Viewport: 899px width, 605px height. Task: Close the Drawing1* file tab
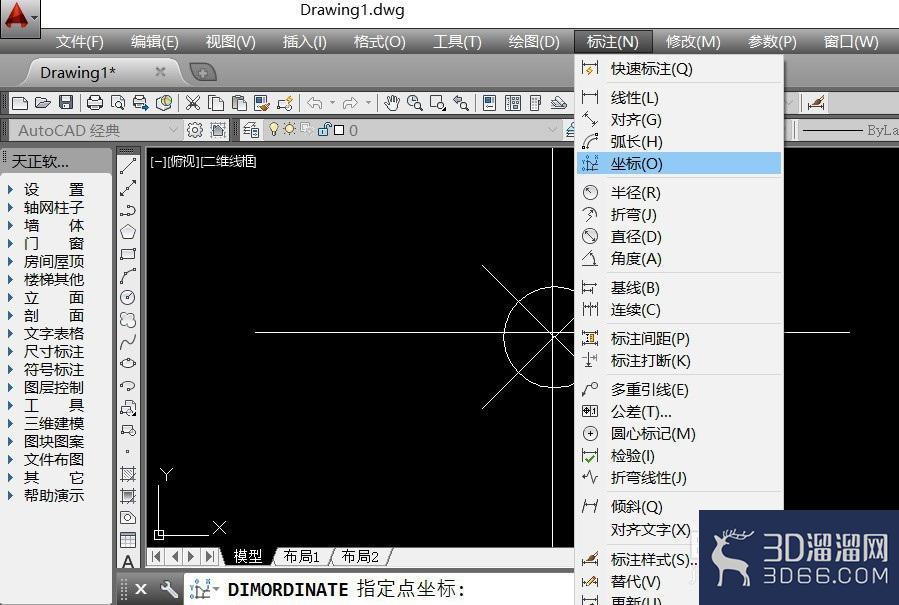click(x=161, y=72)
